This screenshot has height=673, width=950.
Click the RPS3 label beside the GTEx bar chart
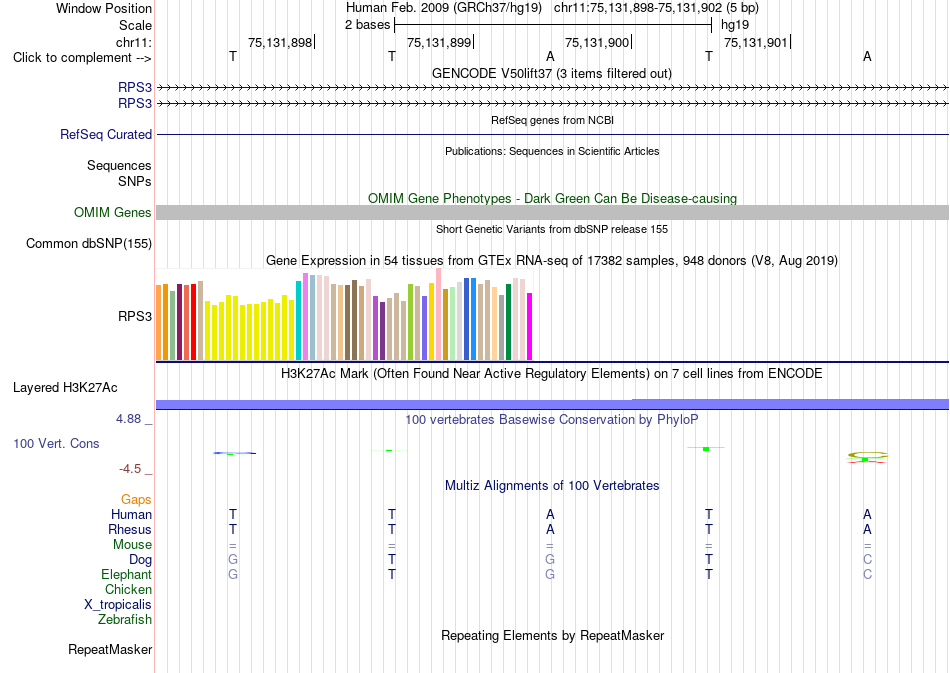click(x=135, y=316)
